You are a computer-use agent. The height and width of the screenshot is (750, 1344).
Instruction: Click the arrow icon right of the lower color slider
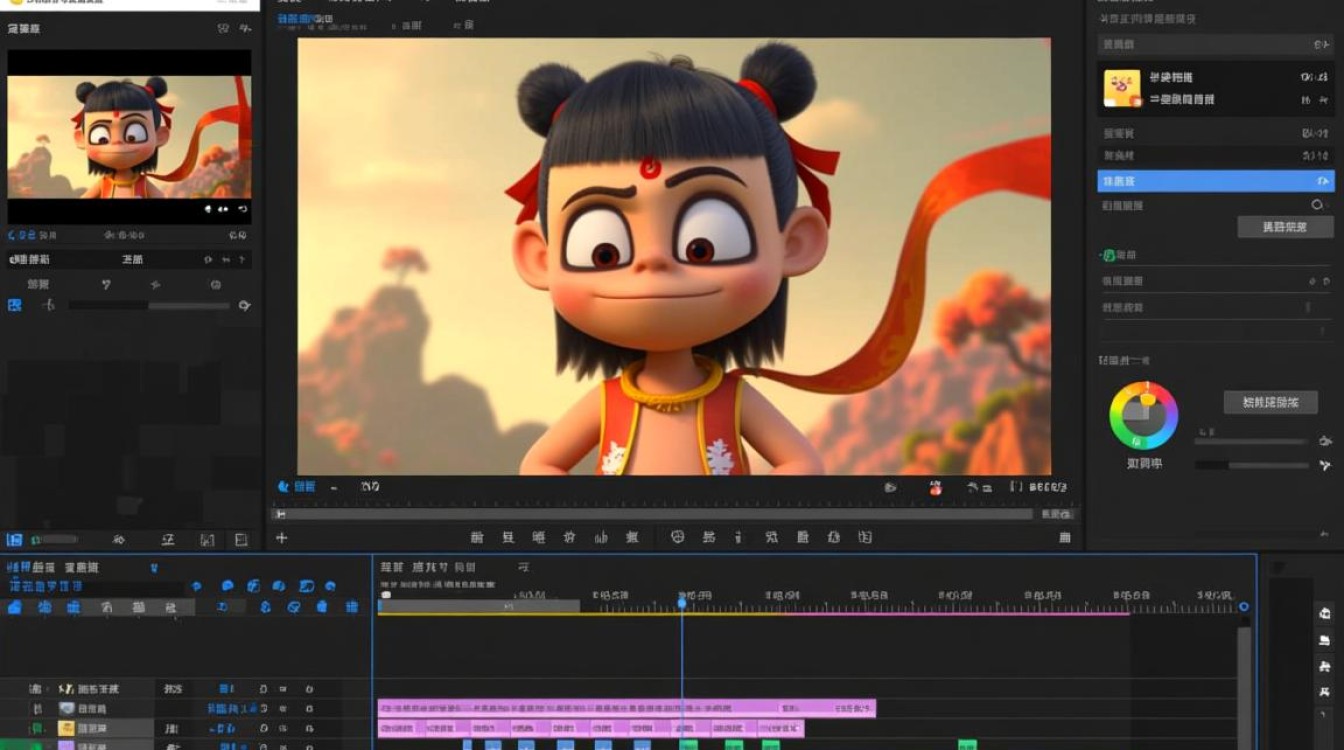pos(1325,465)
